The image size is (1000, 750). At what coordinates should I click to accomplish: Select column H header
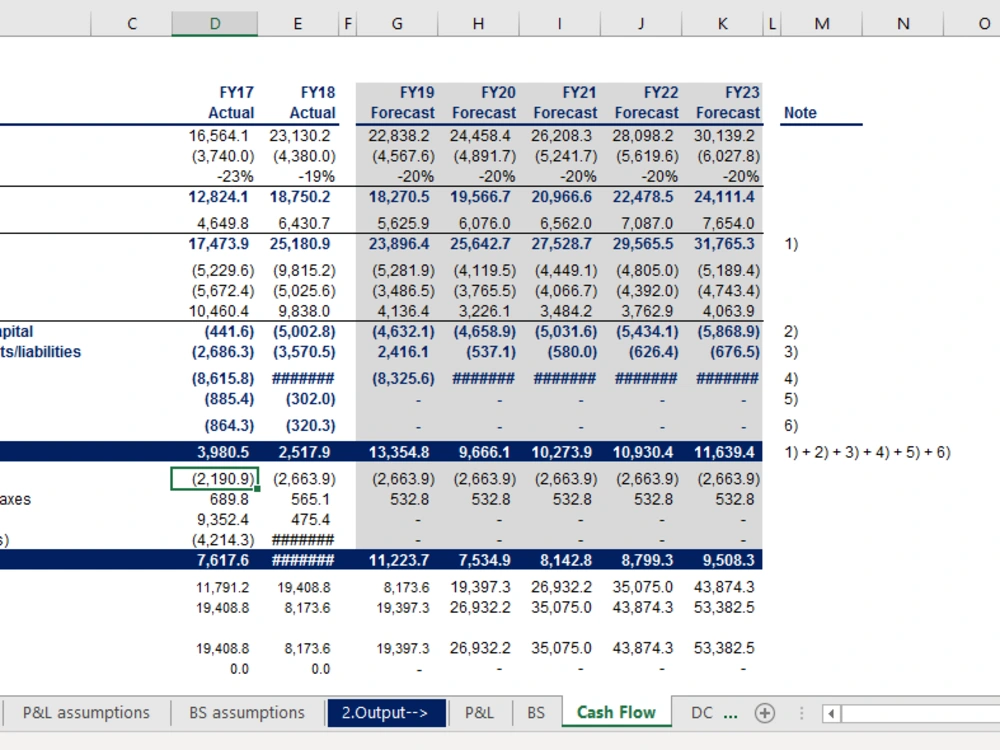pyautogui.click(x=478, y=24)
